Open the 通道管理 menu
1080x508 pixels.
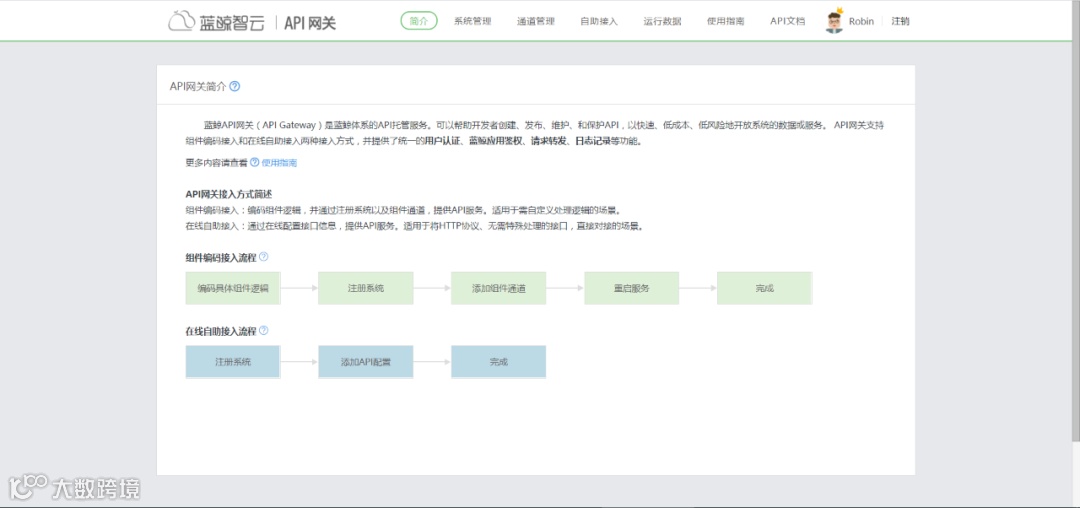[x=536, y=21]
